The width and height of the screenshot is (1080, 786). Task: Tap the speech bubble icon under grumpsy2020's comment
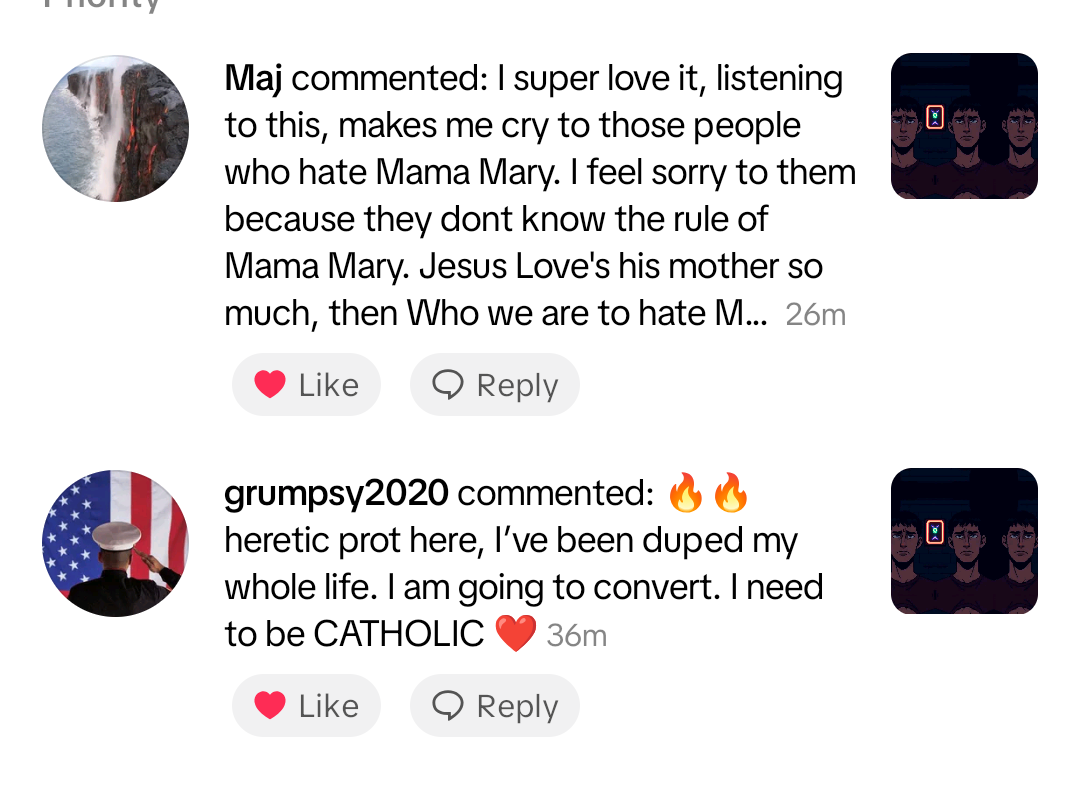[447, 706]
